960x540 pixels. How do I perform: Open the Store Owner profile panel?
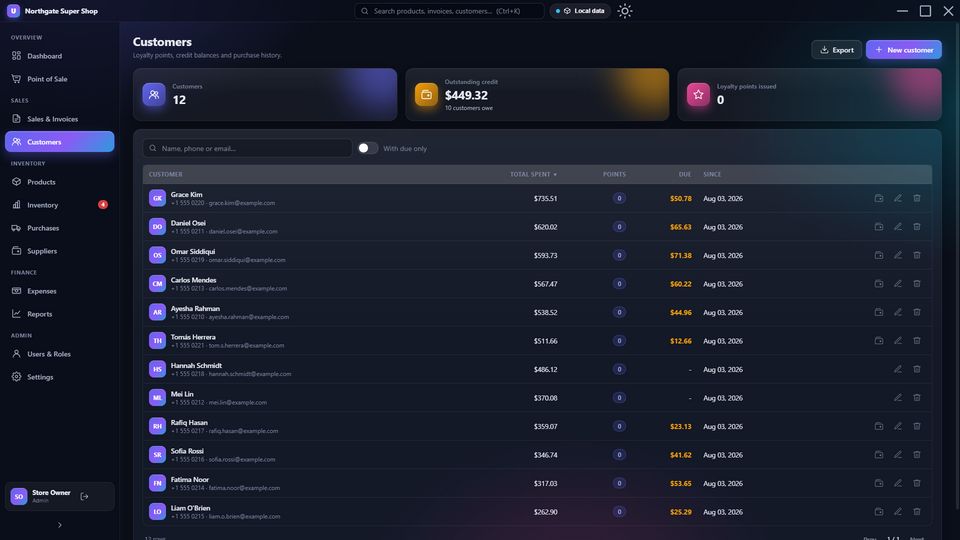(59, 497)
